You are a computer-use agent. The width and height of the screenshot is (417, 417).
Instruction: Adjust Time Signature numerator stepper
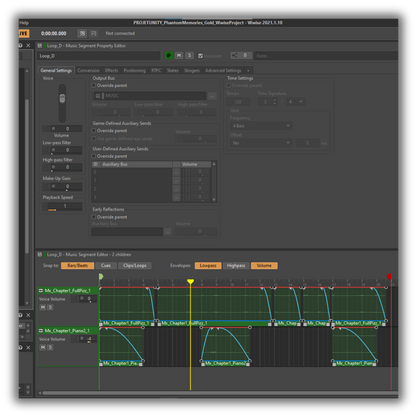[x=275, y=102]
